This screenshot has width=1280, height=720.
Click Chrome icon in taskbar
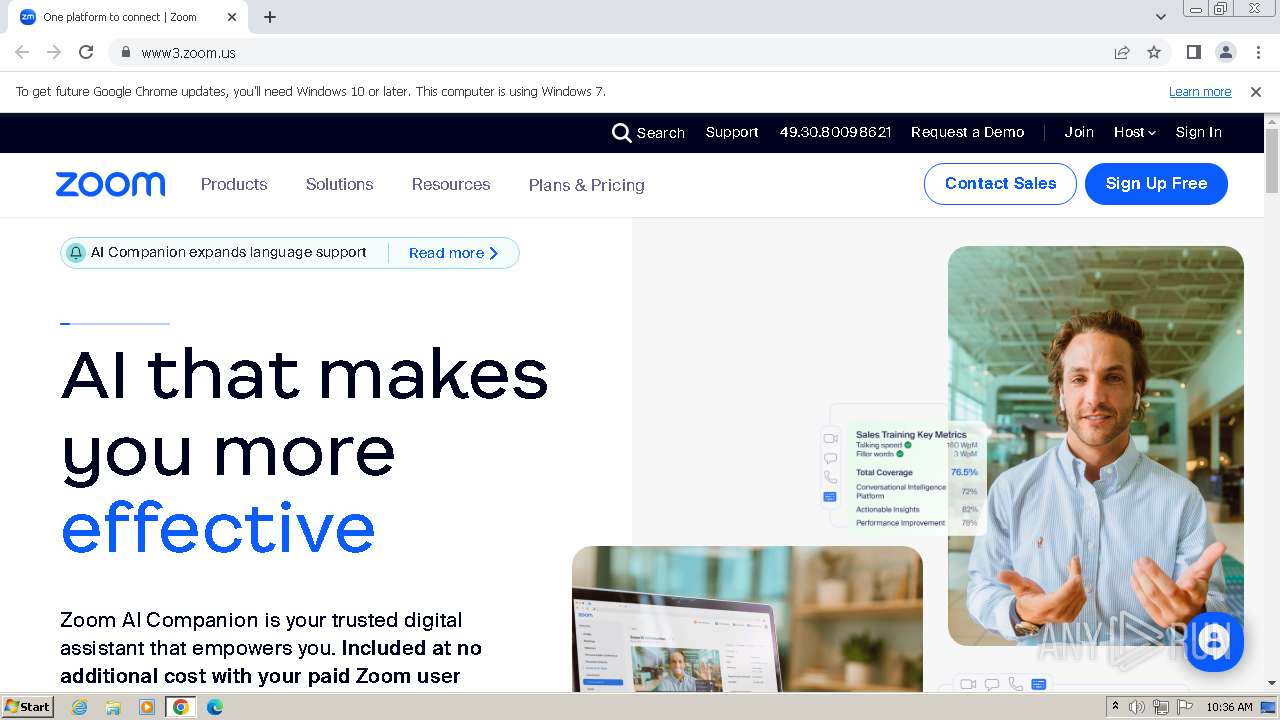180,707
